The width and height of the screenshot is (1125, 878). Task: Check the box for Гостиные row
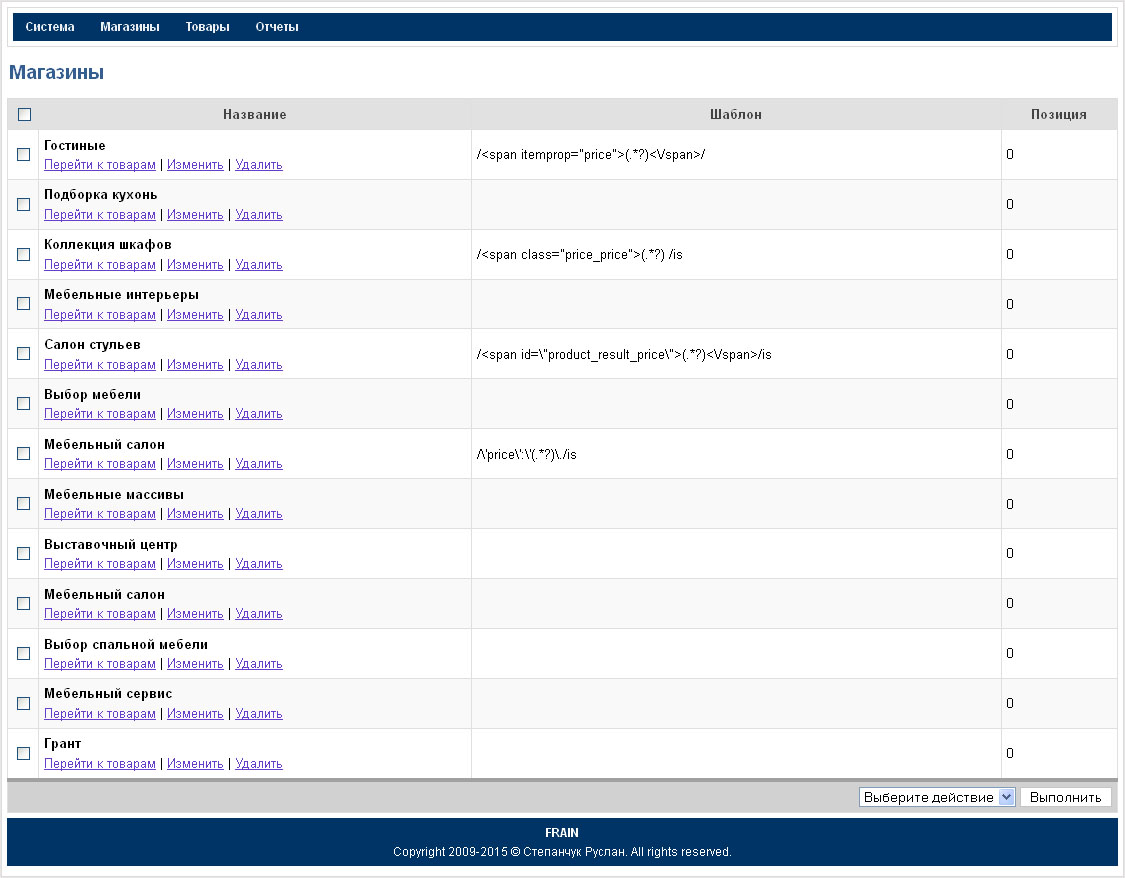[x=24, y=155]
